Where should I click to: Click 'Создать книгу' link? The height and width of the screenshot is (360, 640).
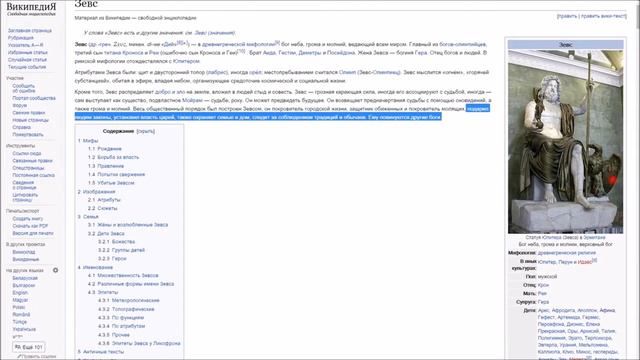tap(27, 219)
